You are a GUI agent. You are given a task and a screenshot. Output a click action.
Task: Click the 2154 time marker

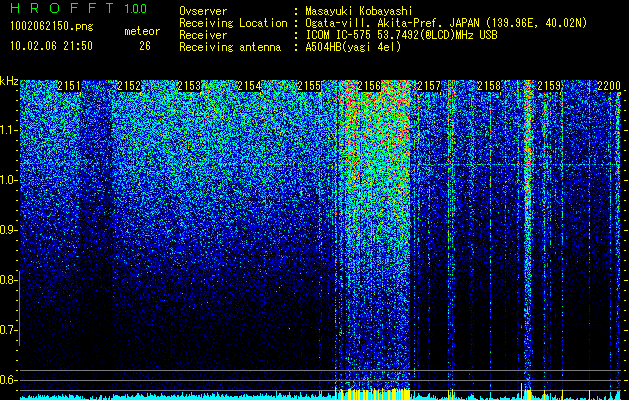[x=249, y=86]
